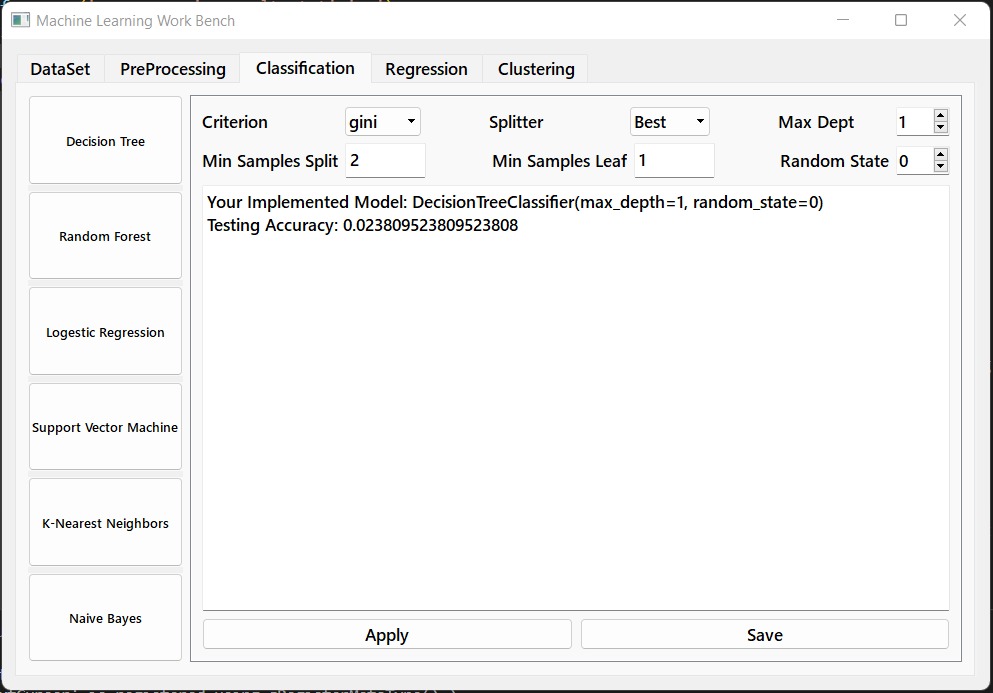Click the app icon in title bar
This screenshot has width=993, height=693.
tap(20, 20)
